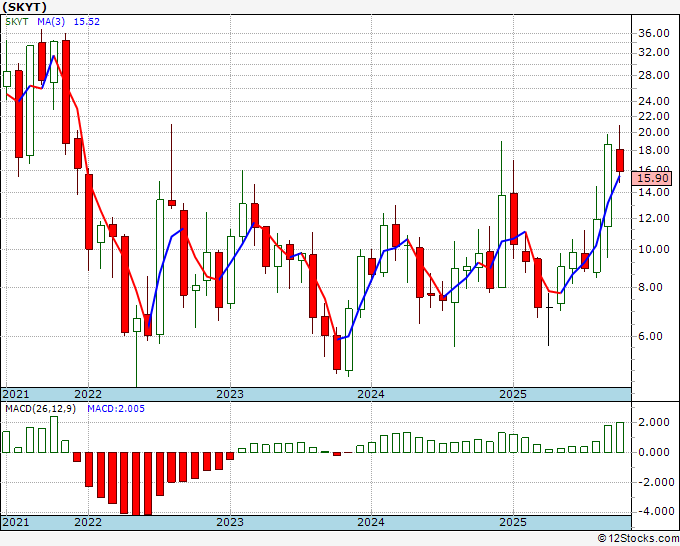Click the 20.00 price axis label
This screenshot has height=546, width=680.
(x=654, y=132)
